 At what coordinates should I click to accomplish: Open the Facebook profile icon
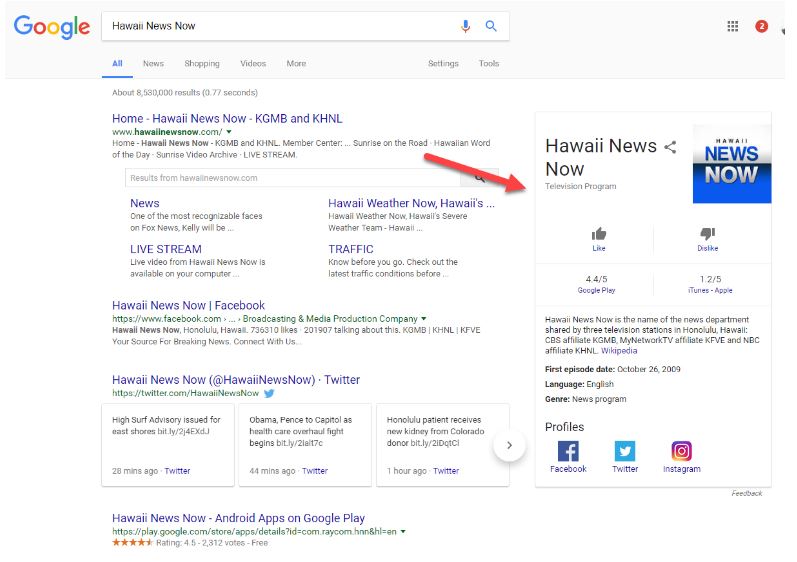point(568,451)
